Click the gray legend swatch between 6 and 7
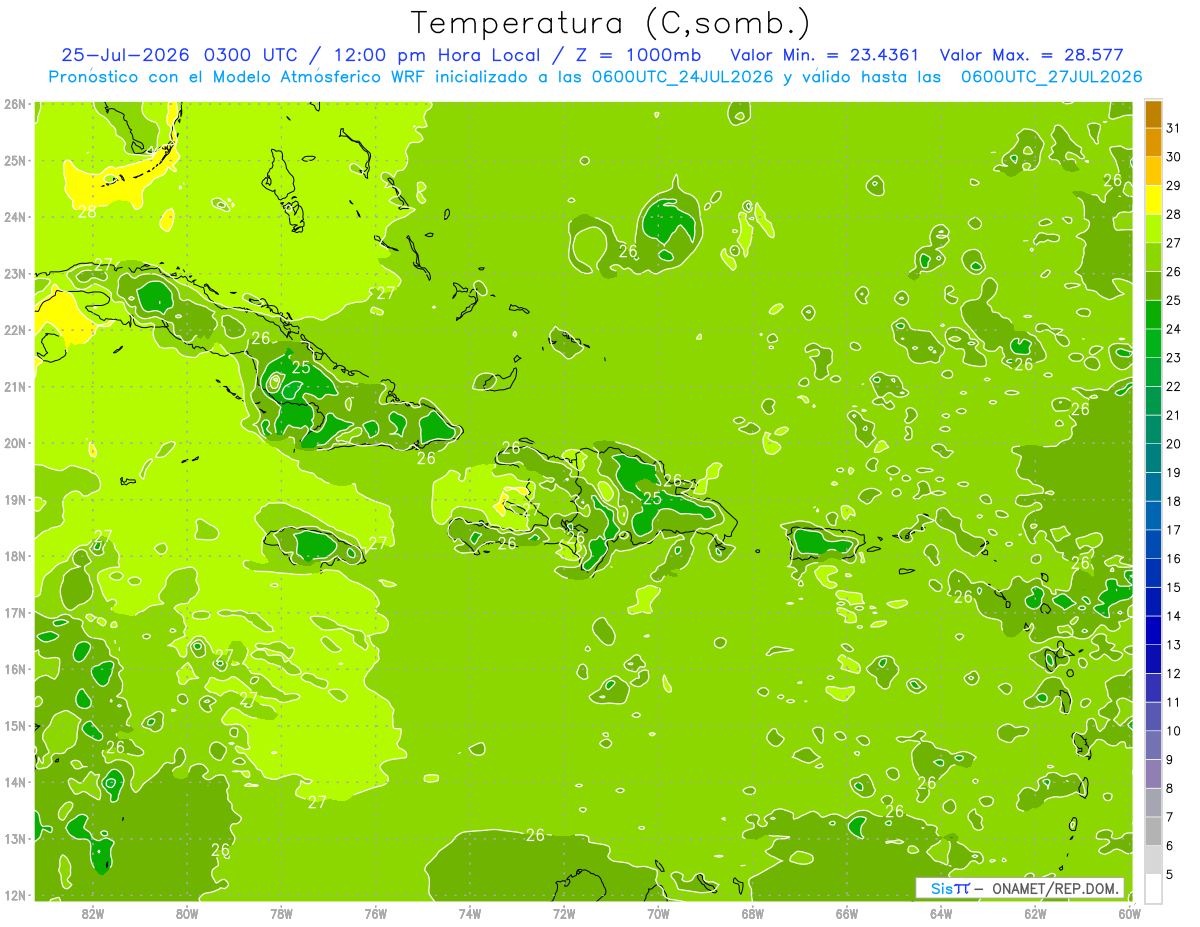Viewport: 1200px width, 927px height. tap(1153, 831)
